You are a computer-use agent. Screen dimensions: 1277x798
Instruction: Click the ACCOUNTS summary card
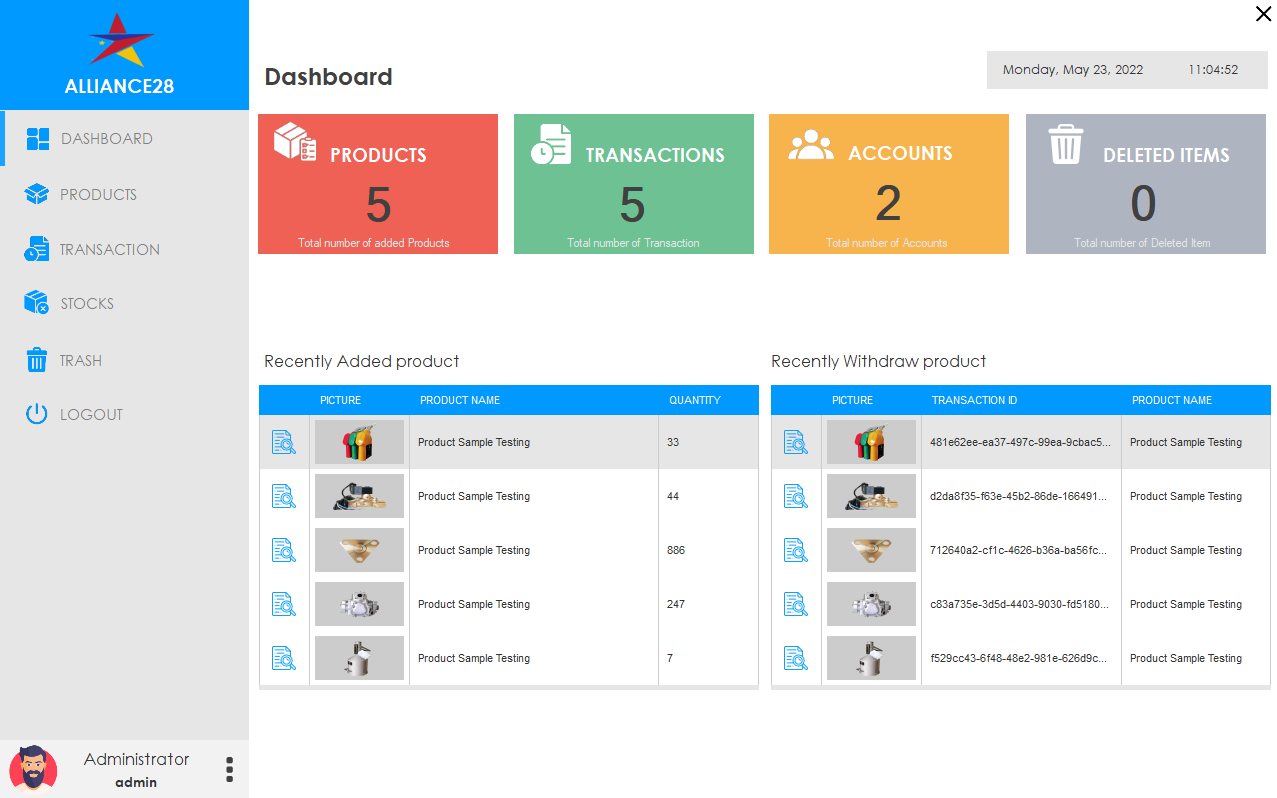pyautogui.click(x=888, y=183)
